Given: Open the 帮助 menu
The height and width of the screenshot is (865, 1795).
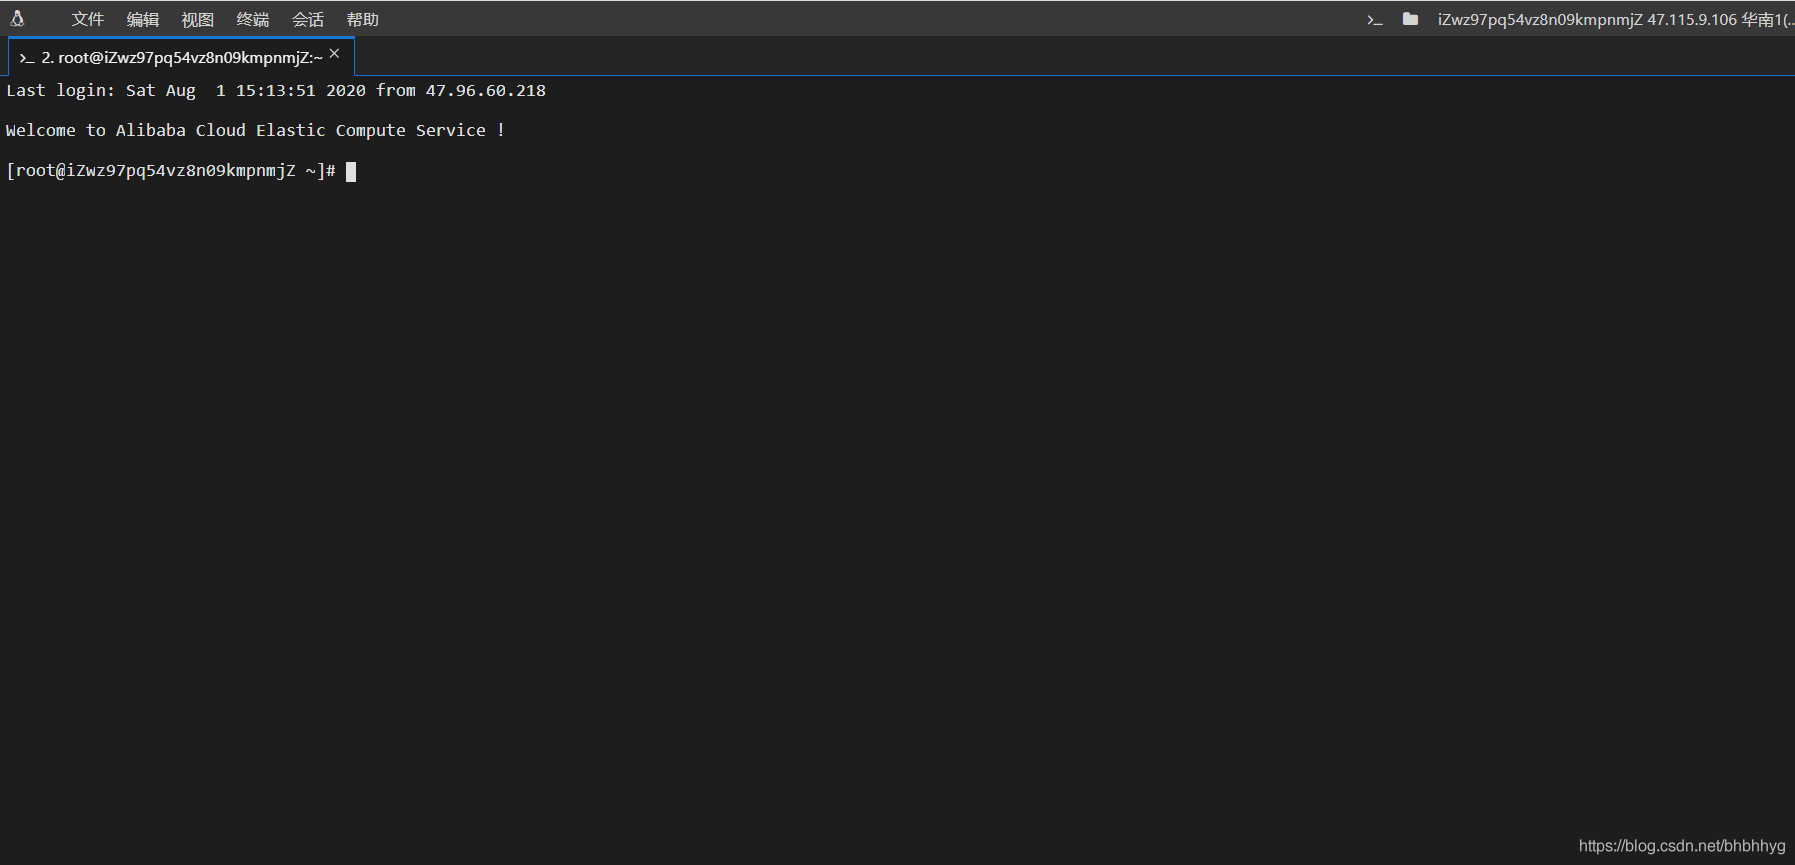Looking at the screenshot, I should pyautogui.click(x=363, y=19).
